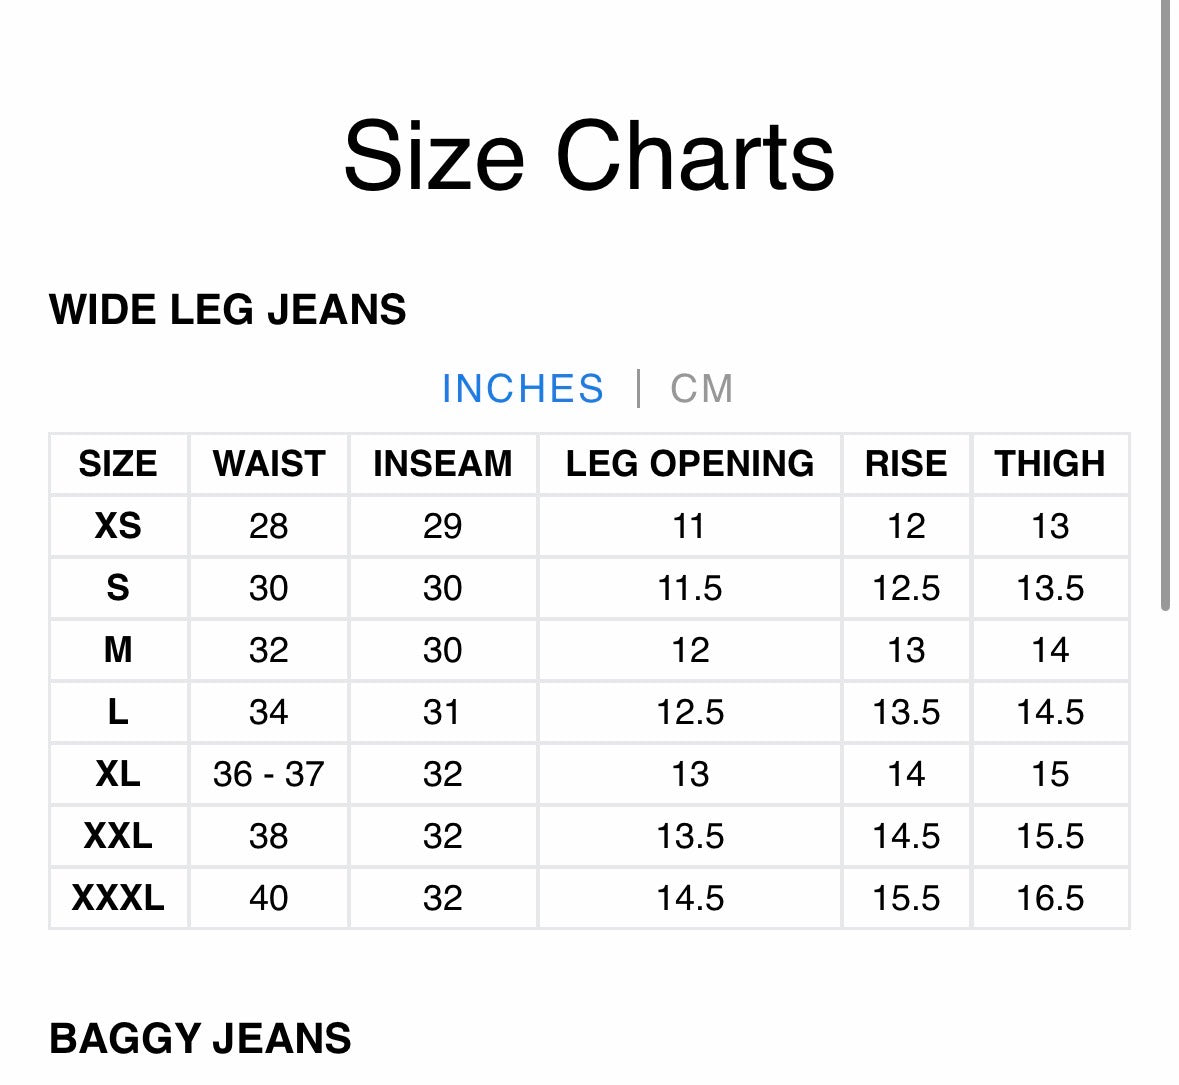Click the XXL thigh value 15.5
1179x1085 pixels.
1050,836
